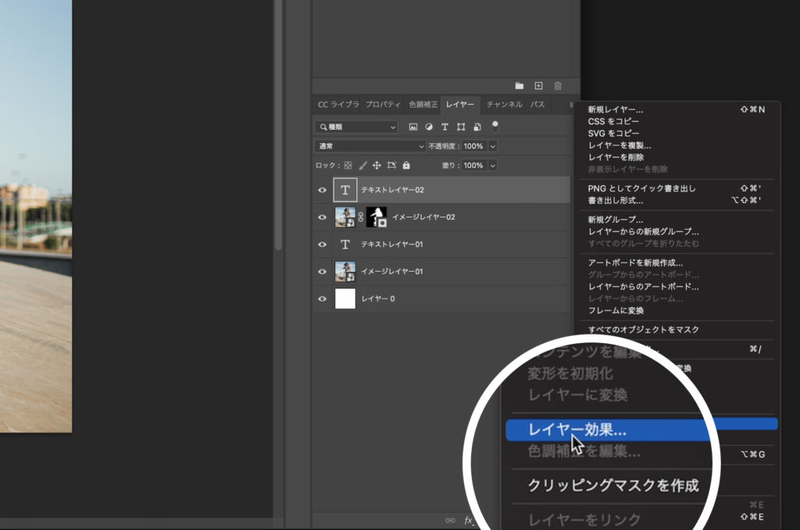Select layer name イメージレイヤー01
800x530 pixels.
click(x=392, y=271)
